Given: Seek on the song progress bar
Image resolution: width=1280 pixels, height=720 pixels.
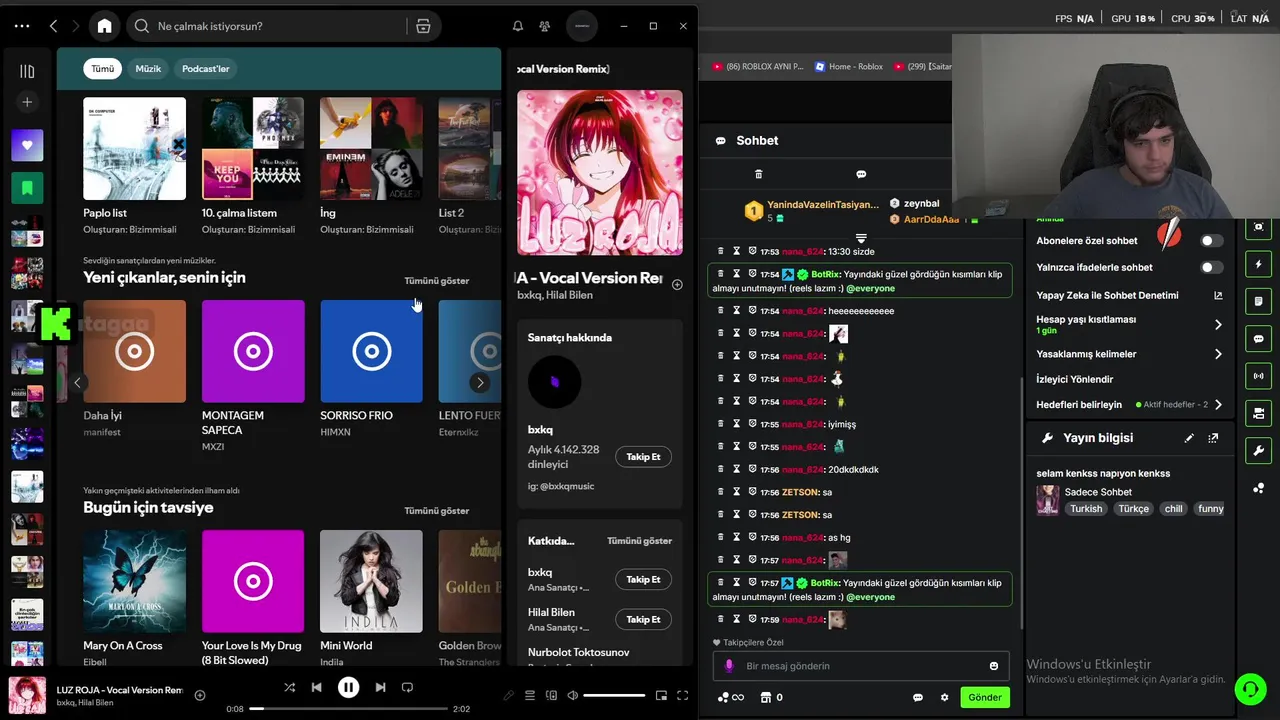Looking at the screenshot, I should click(348, 709).
